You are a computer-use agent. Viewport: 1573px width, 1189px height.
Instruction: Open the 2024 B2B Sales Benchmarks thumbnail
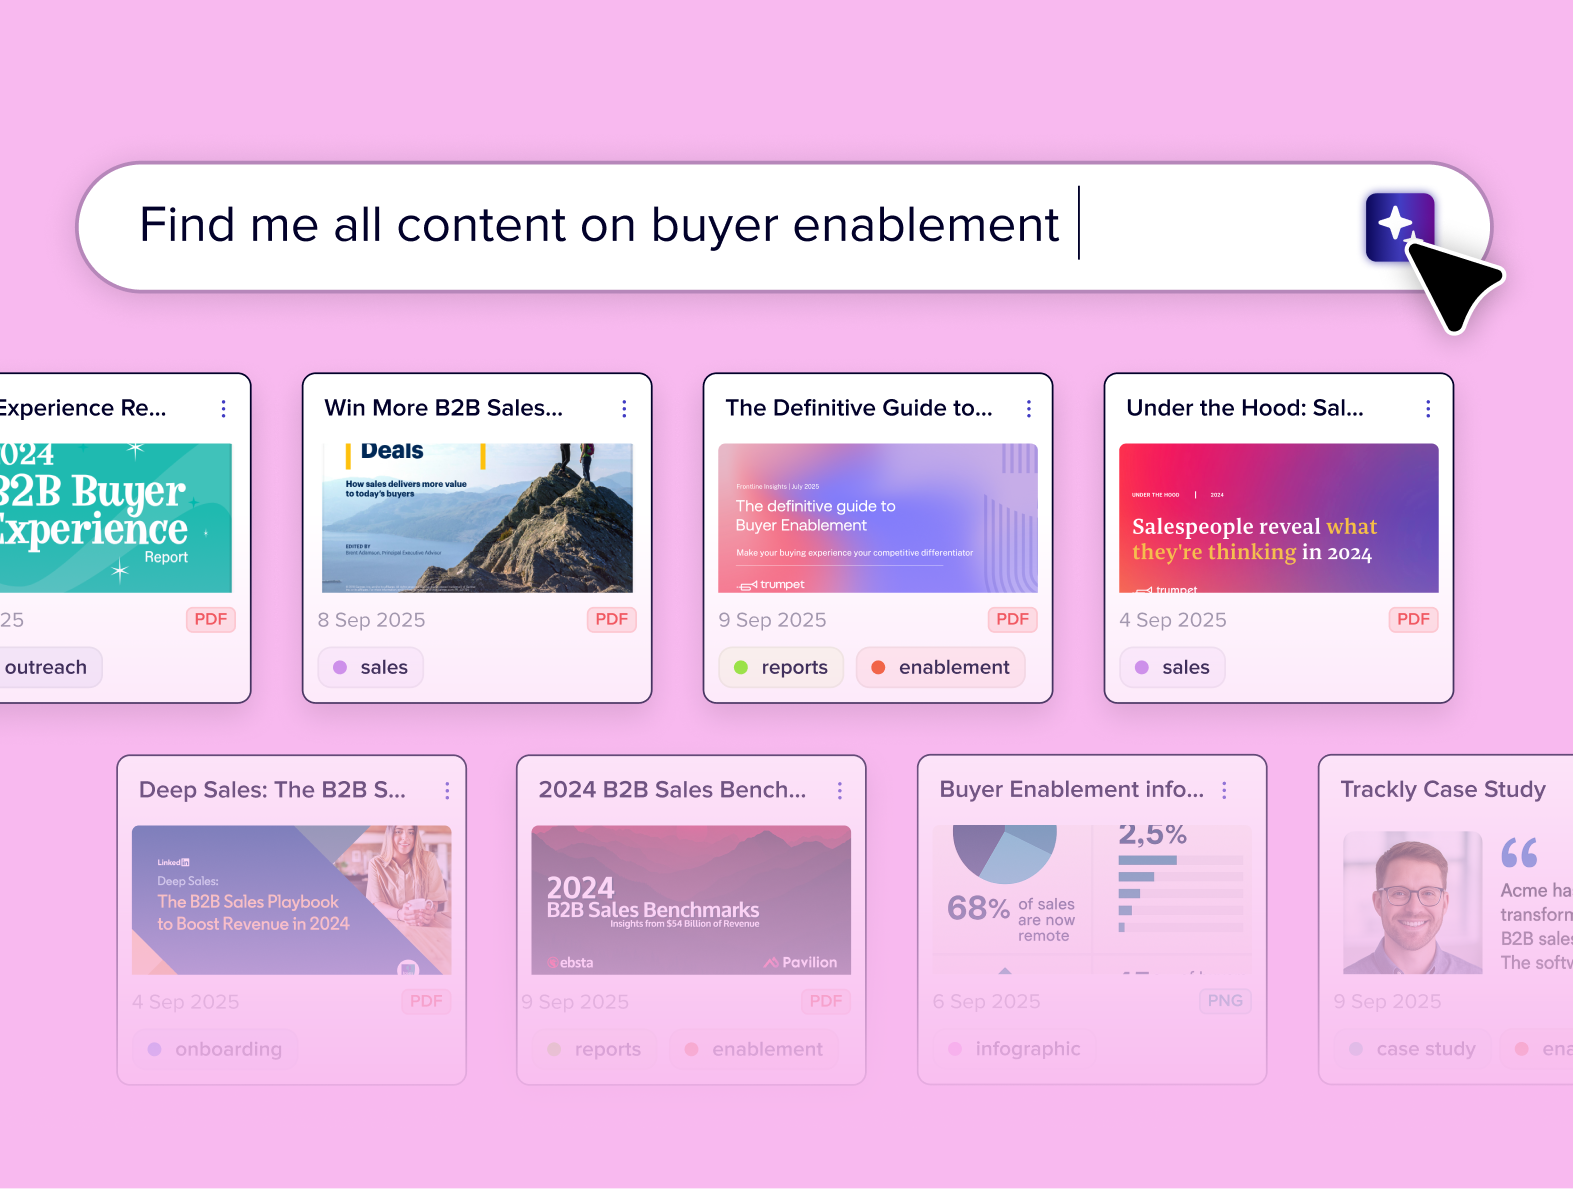[x=691, y=900]
